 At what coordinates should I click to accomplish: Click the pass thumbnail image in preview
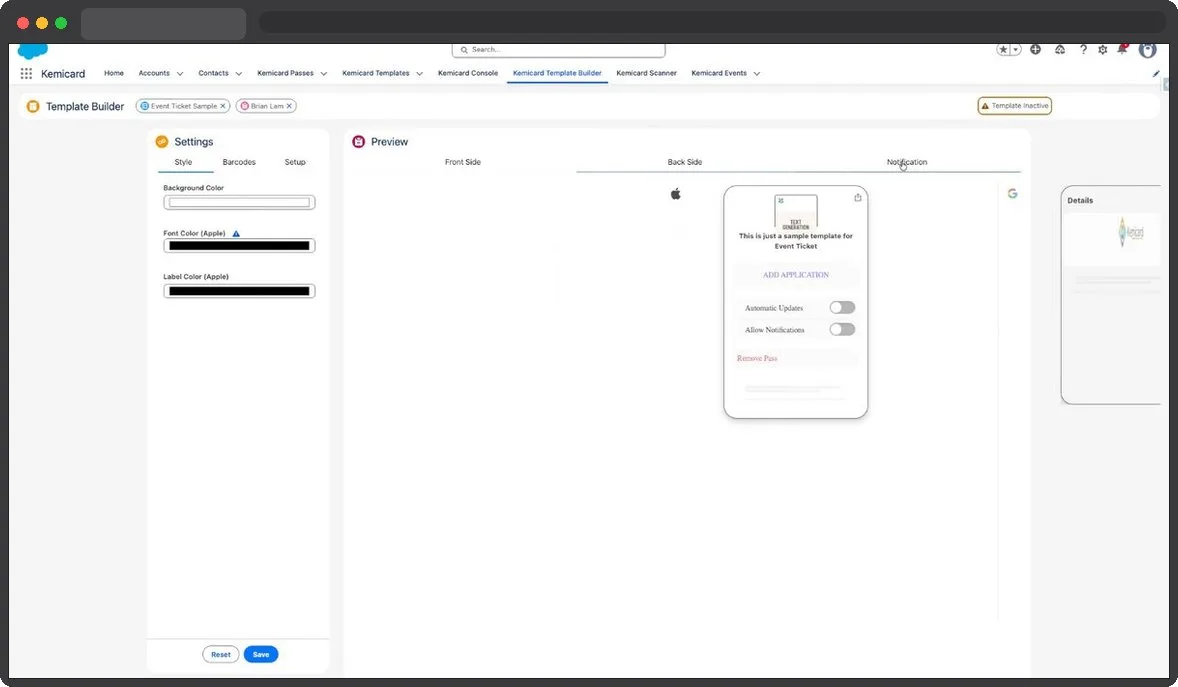pyautogui.click(x=796, y=212)
